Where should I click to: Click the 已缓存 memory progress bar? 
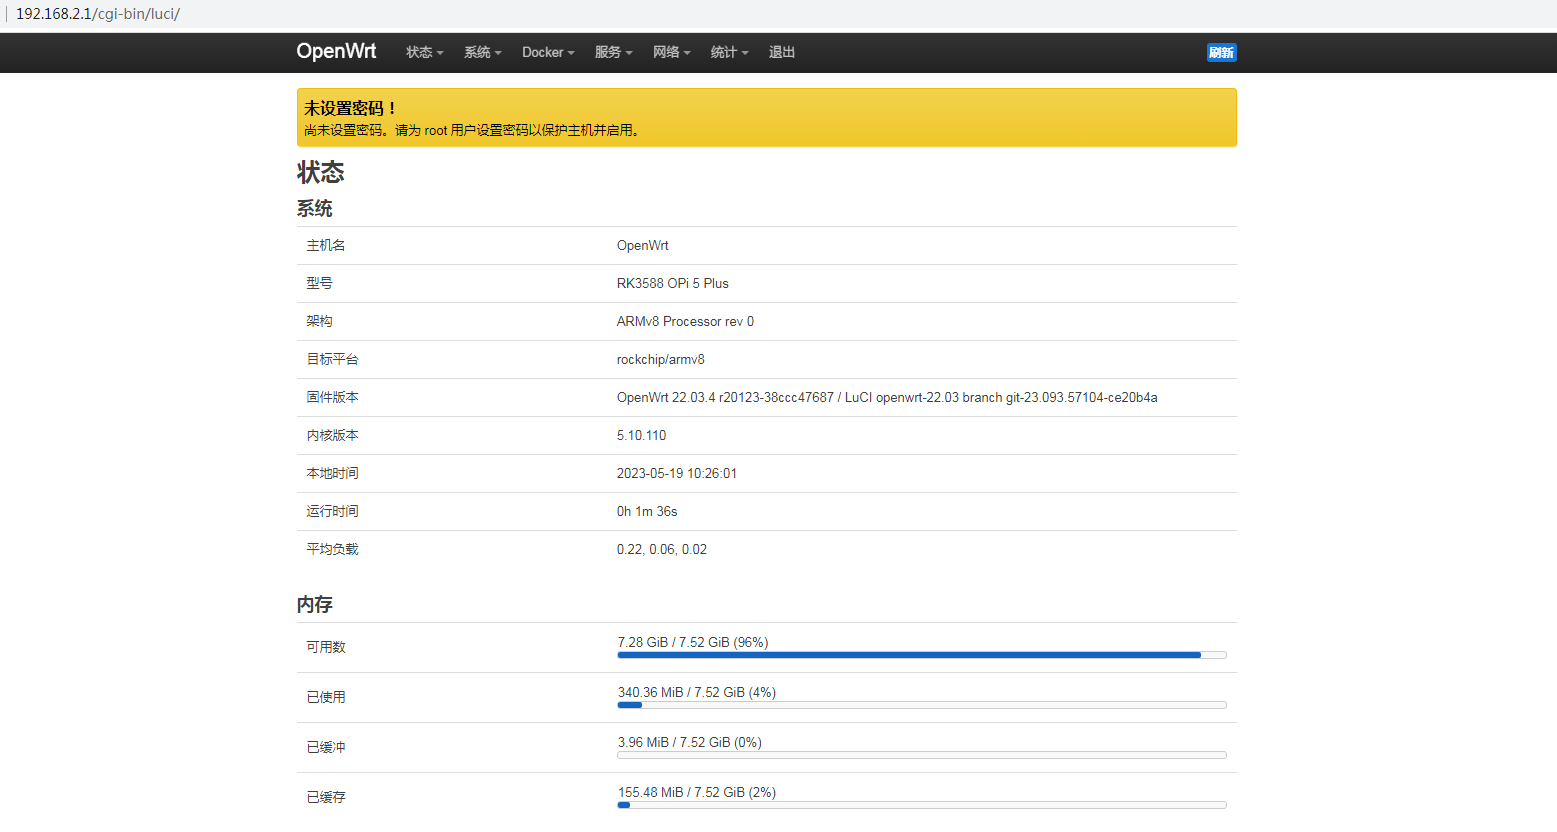pyautogui.click(x=922, y=805)
